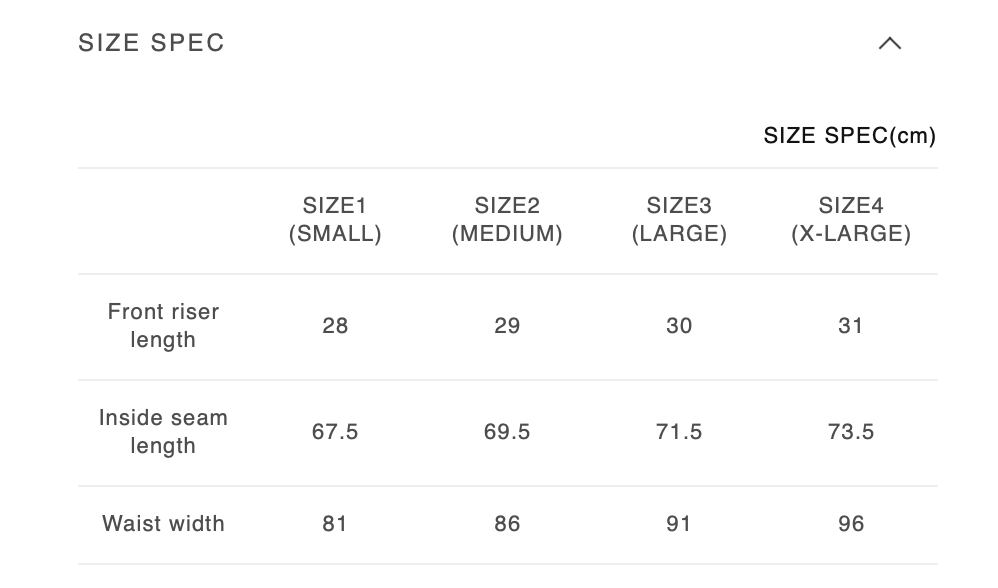Image resolution: width=998 pixels, height=588 pixels.
Task: Click waist width value 96
Action: (851, 524)
